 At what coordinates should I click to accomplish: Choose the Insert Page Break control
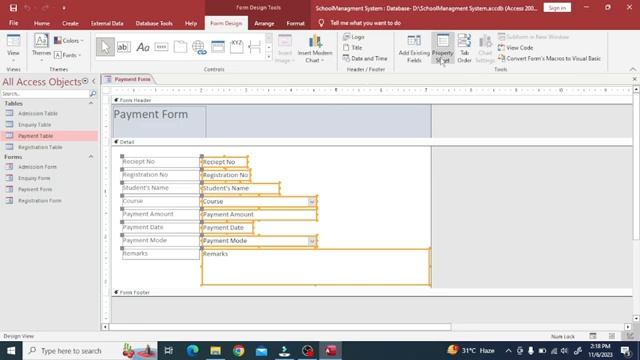point(255,47)
